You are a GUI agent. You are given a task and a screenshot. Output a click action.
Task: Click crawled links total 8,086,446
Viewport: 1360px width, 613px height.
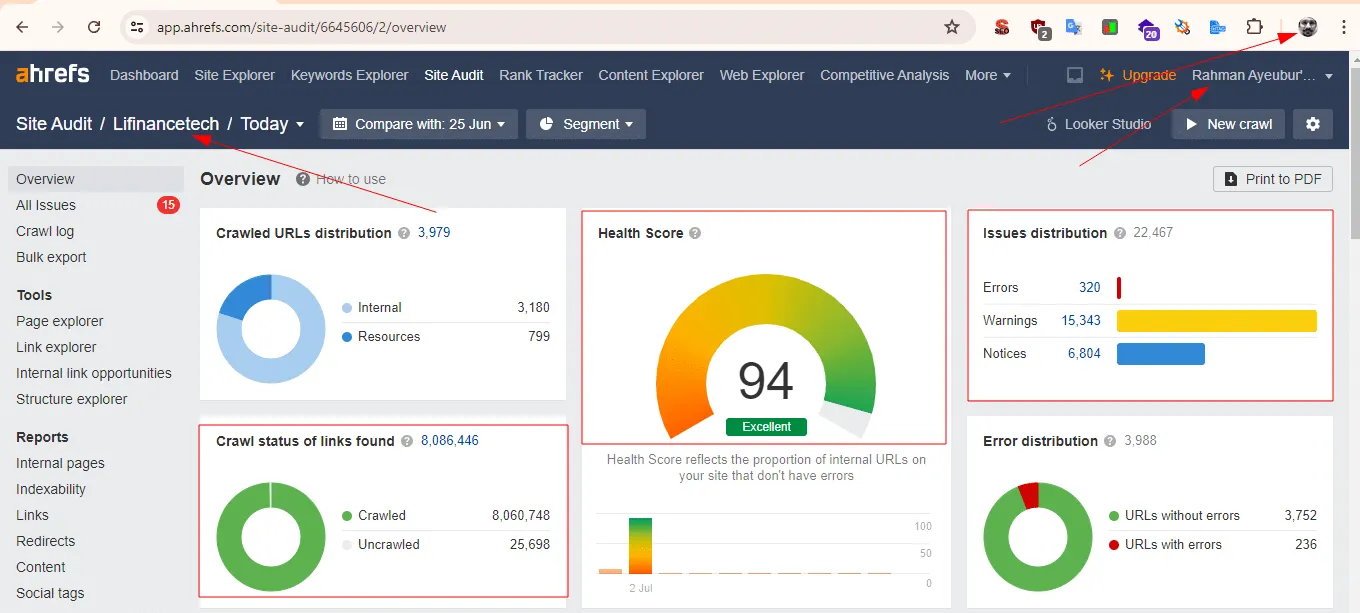point(449,441)
